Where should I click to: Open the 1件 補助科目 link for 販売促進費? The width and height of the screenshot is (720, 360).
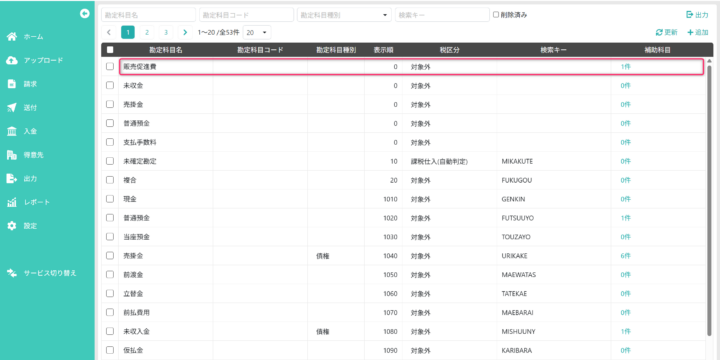(625, 67)
